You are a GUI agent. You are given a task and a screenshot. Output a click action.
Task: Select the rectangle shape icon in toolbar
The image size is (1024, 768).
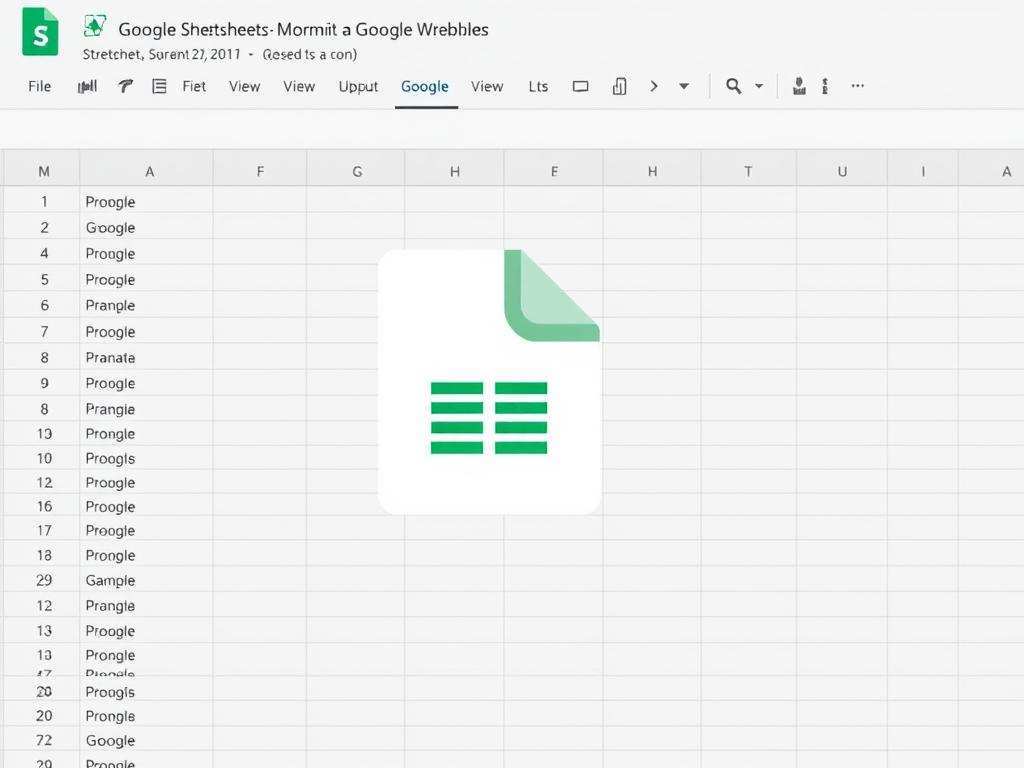[x=581, y=86]
